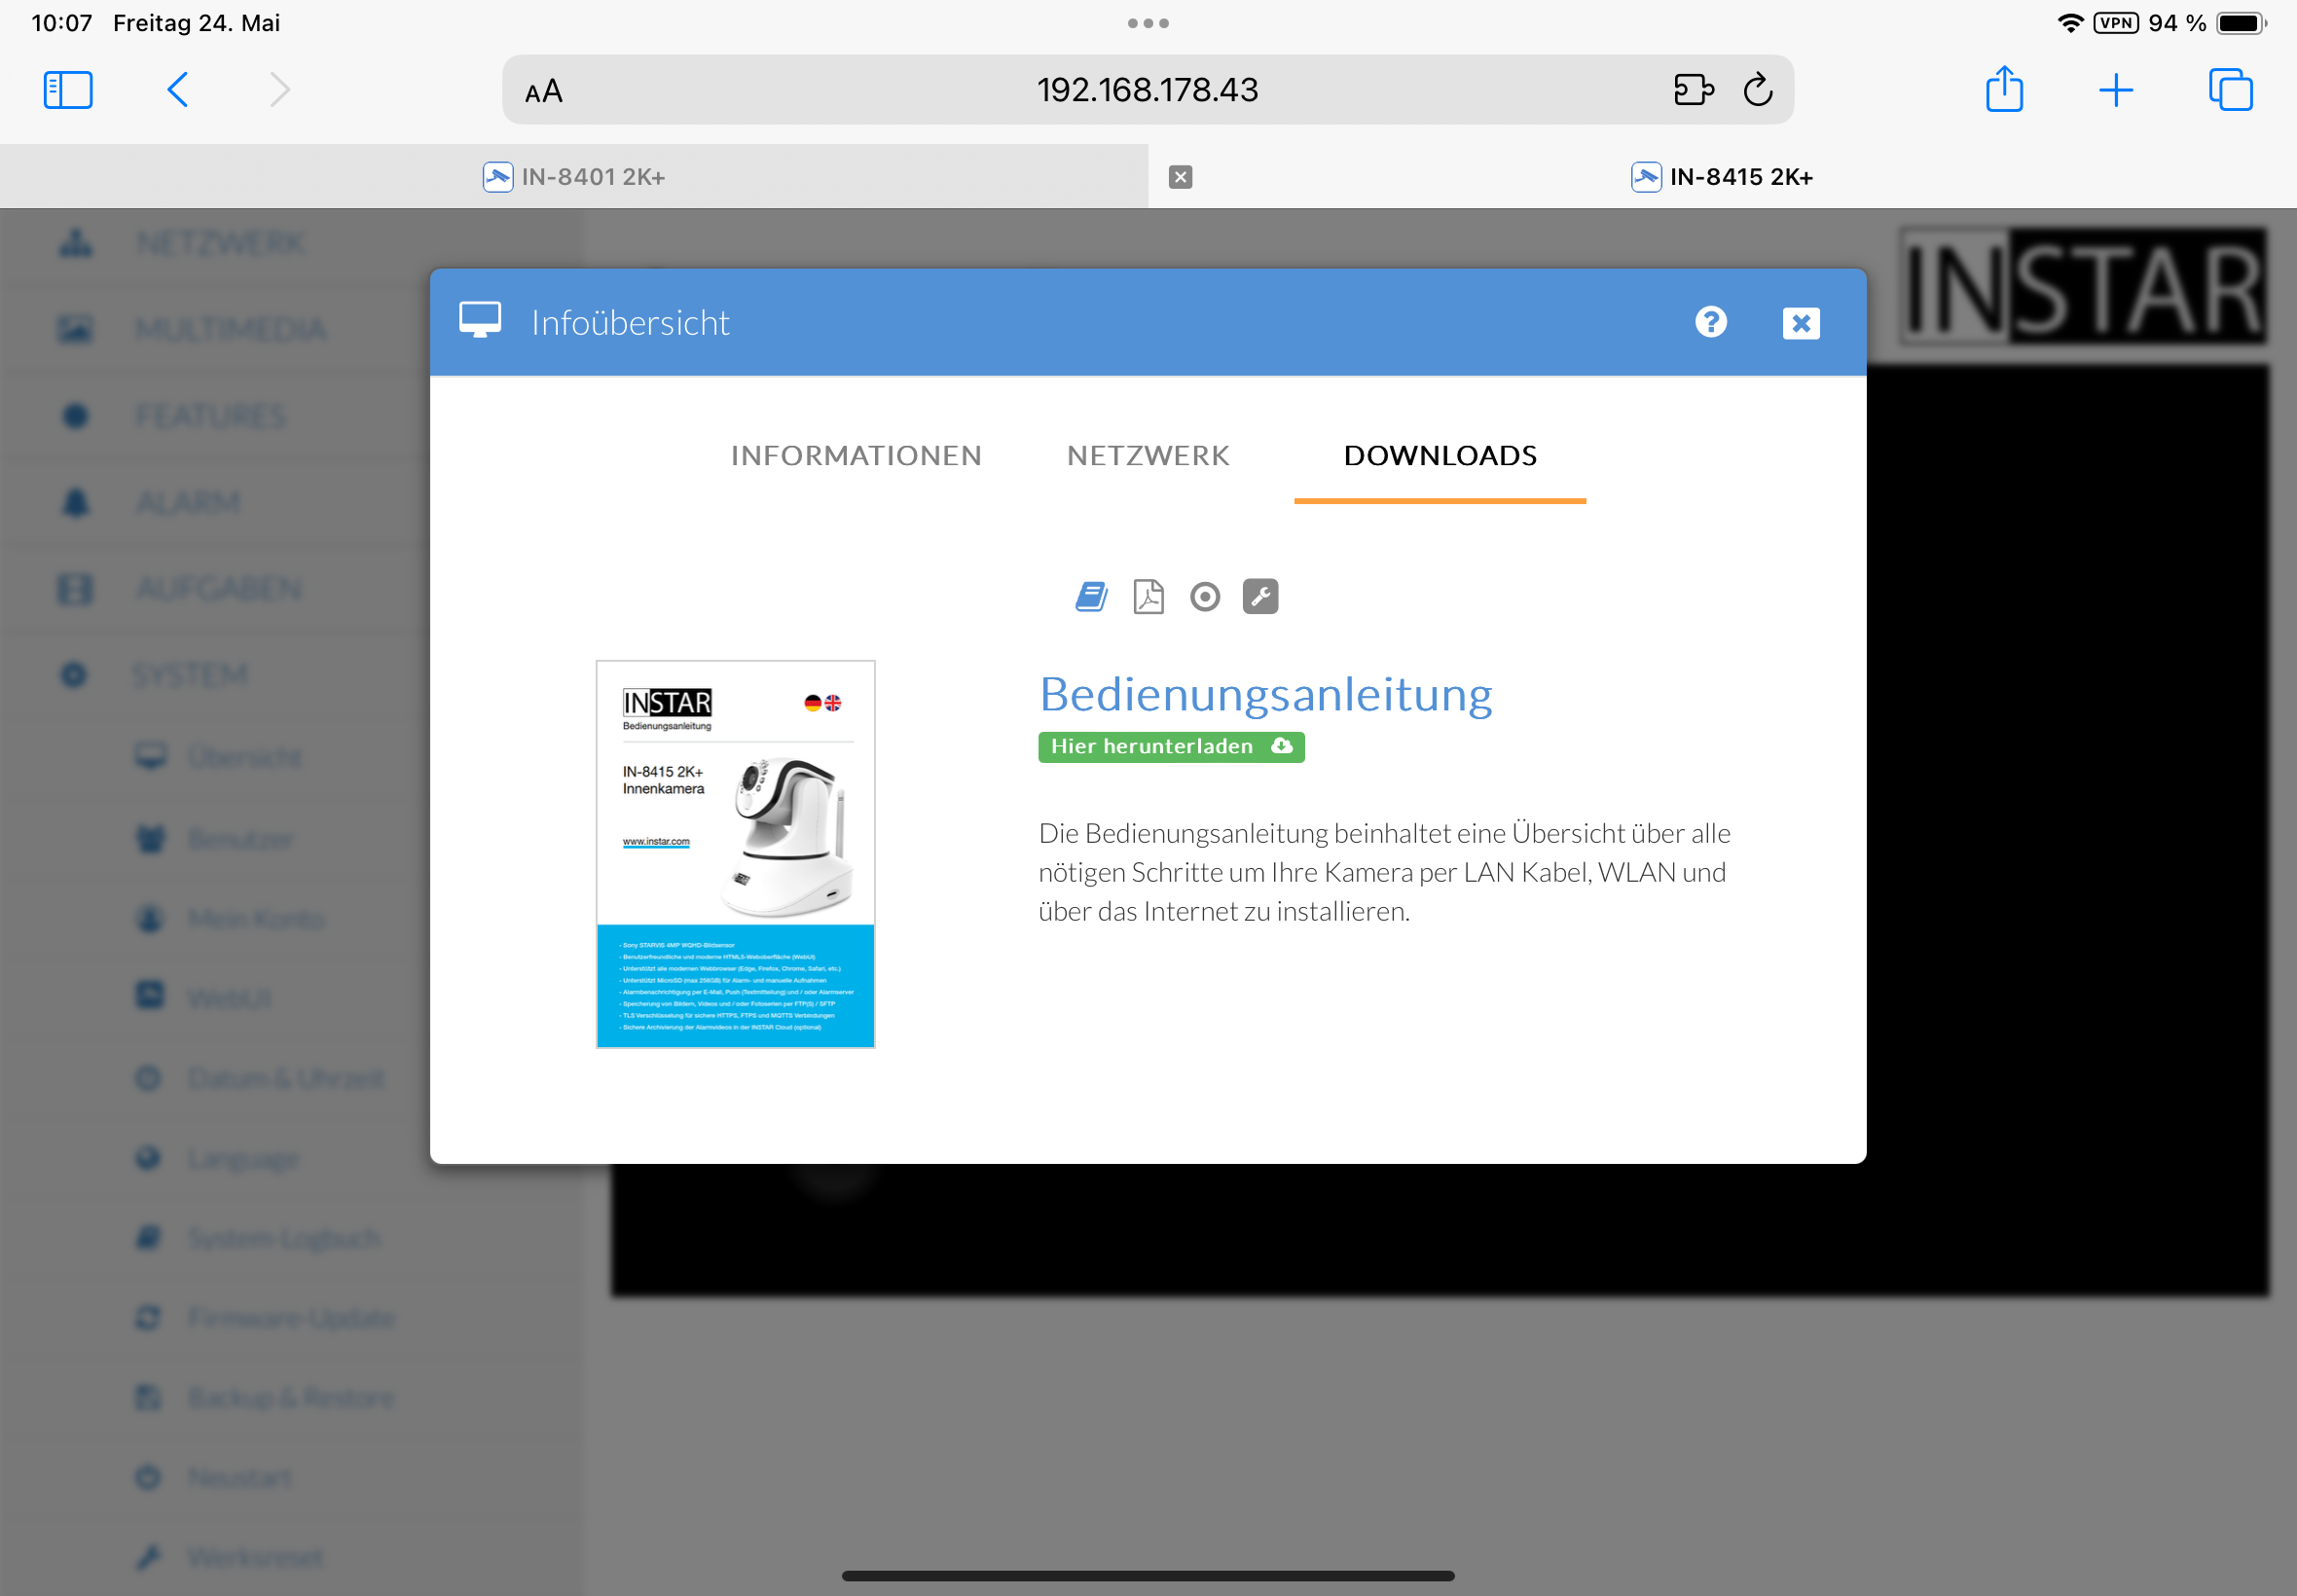Open the help question mark in Infoübersicht

(x=1710, y=322)
